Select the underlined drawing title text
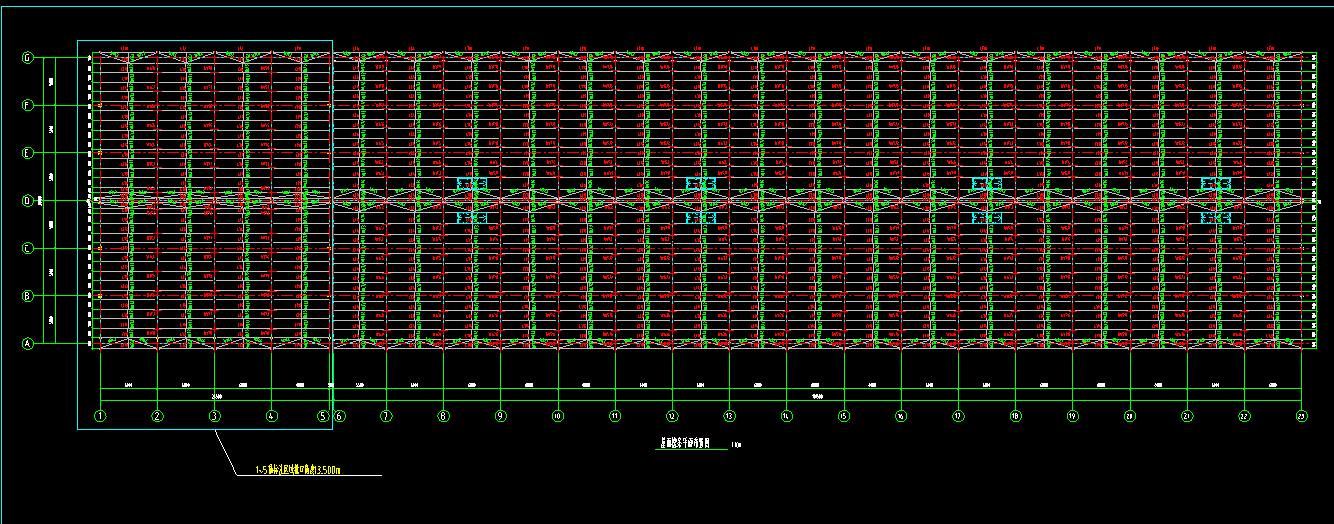This screenshot has width=1334, height=524. [x=682, y=444]
